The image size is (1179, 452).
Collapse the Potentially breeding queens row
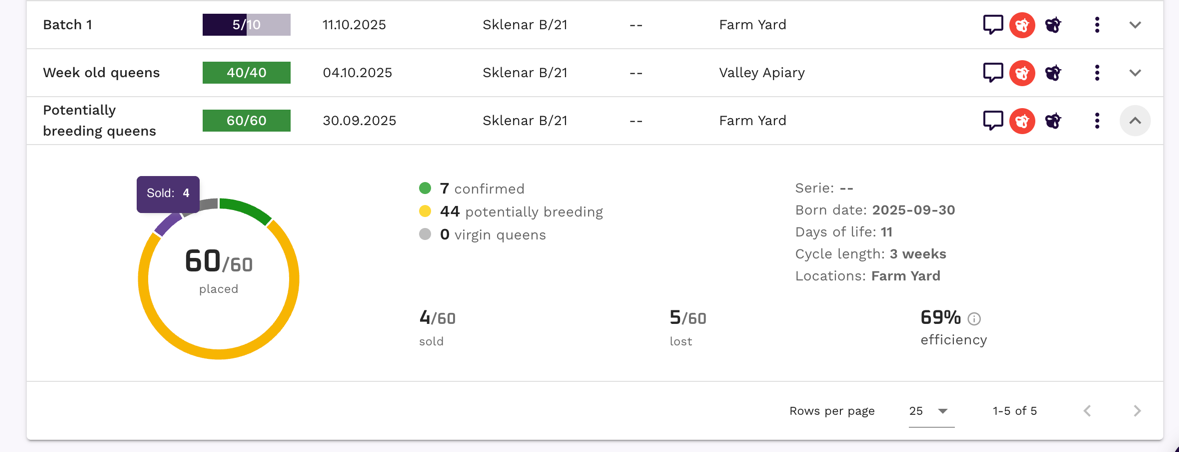(x=1135, y=121)
